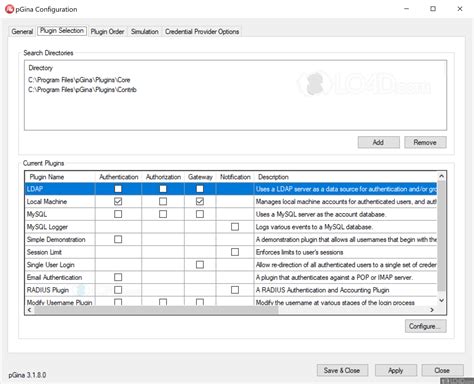This screenshot has height=384, width=474.
Task: Select the Session Limit plugin name
Action: (x=44, y=252)
